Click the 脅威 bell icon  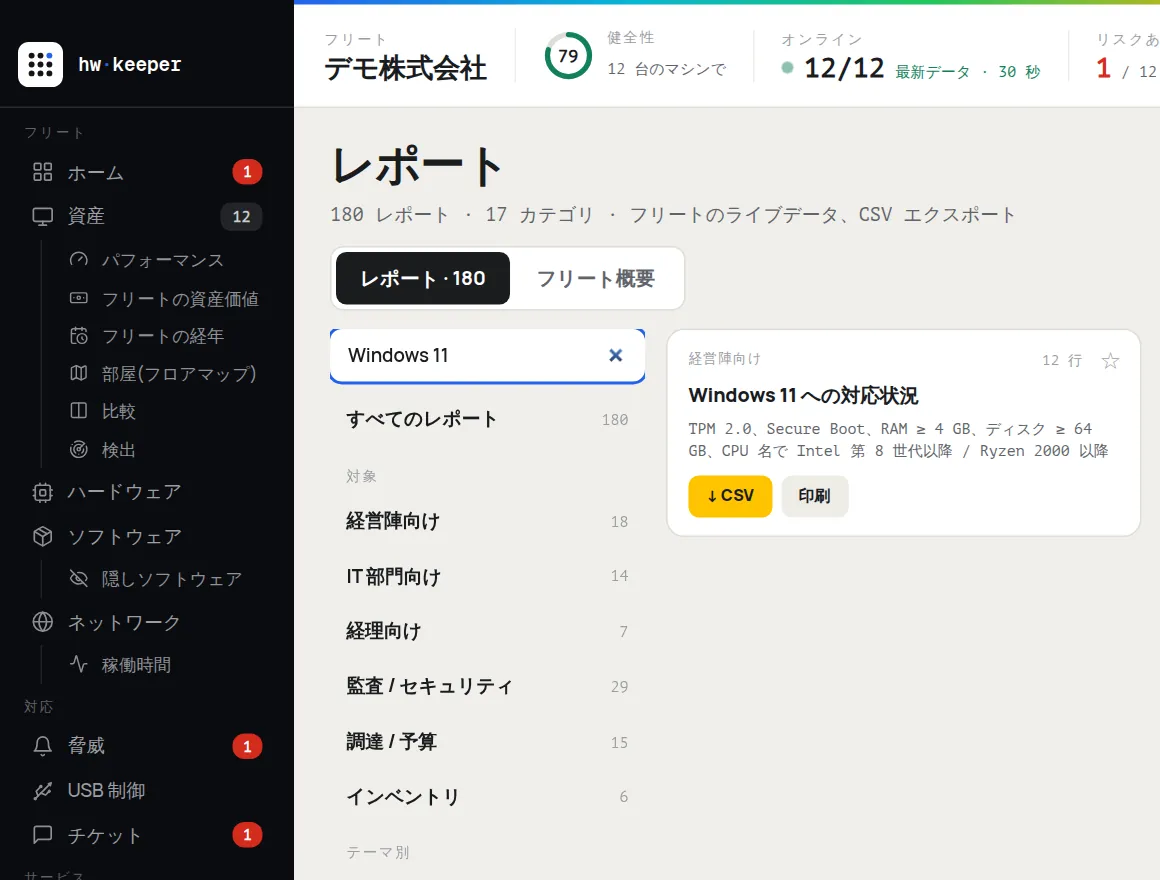[43, 745]
